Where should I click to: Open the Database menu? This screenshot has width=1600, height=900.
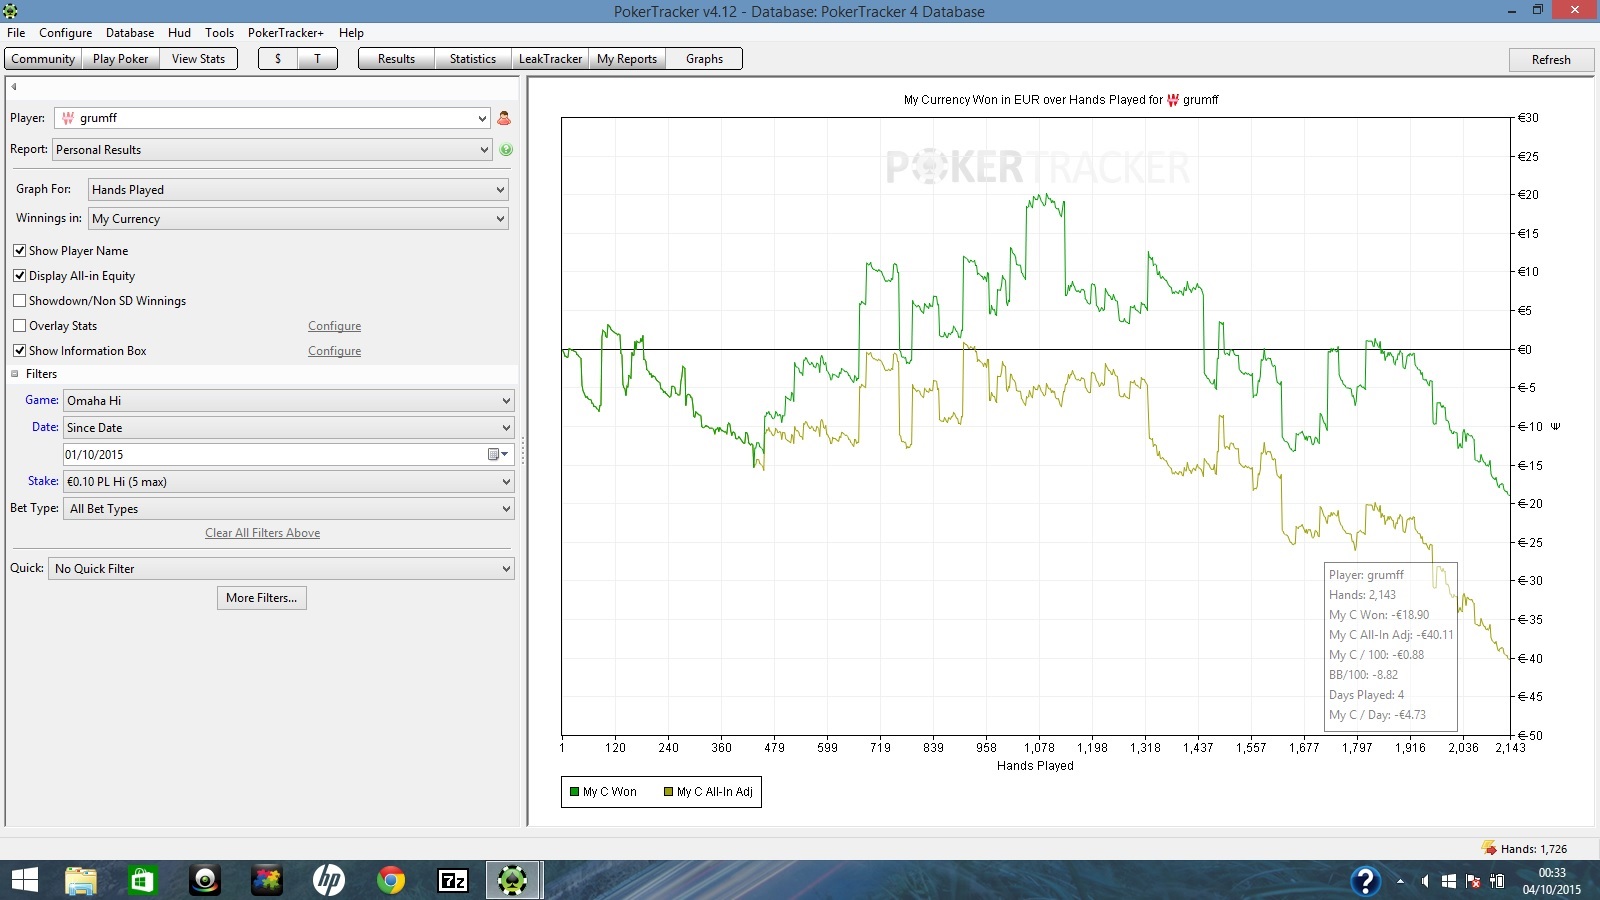point(130,33)
